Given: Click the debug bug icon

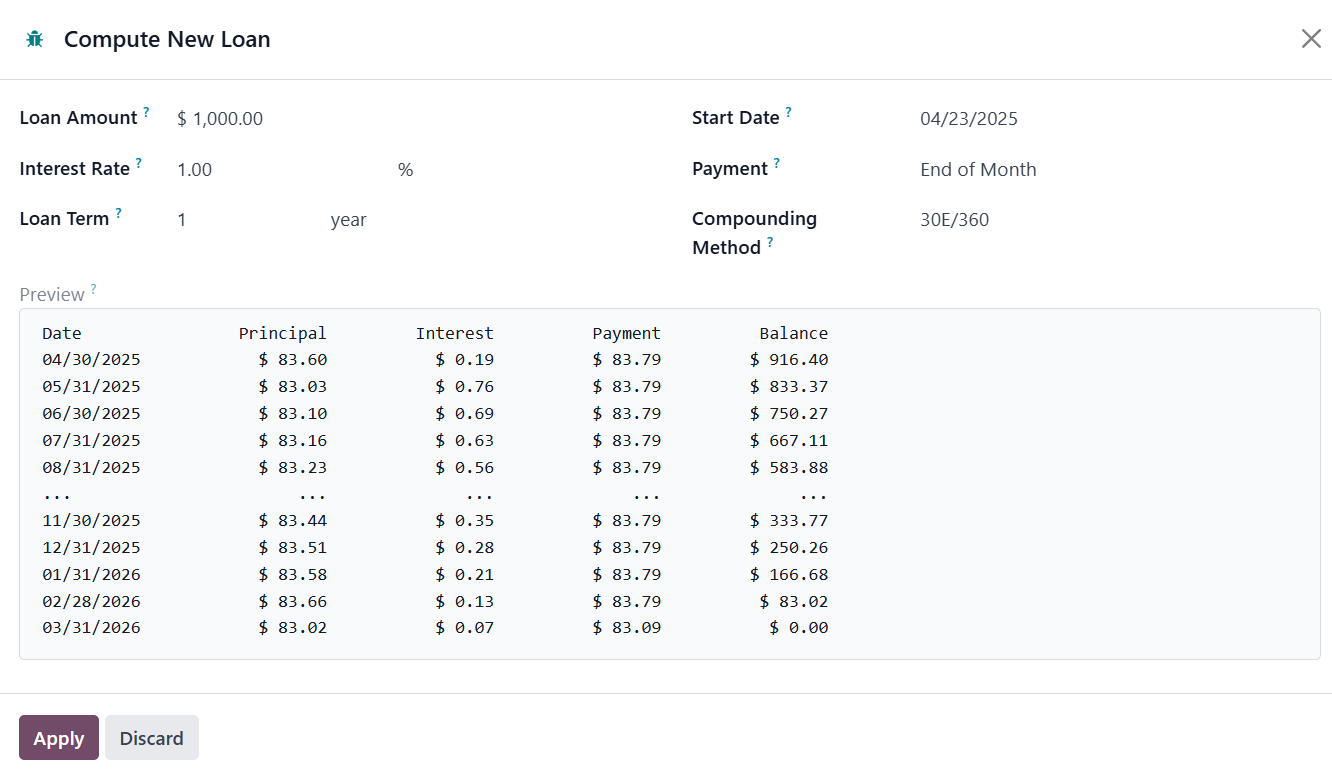Looking at the screenshot, I should pyautogui.click(x=35, y=40).
